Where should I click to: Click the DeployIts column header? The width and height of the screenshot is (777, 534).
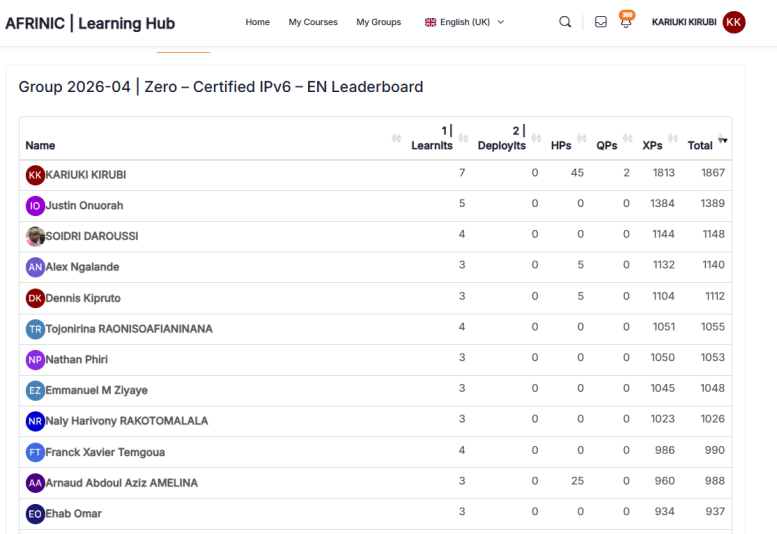pos(501,138)
